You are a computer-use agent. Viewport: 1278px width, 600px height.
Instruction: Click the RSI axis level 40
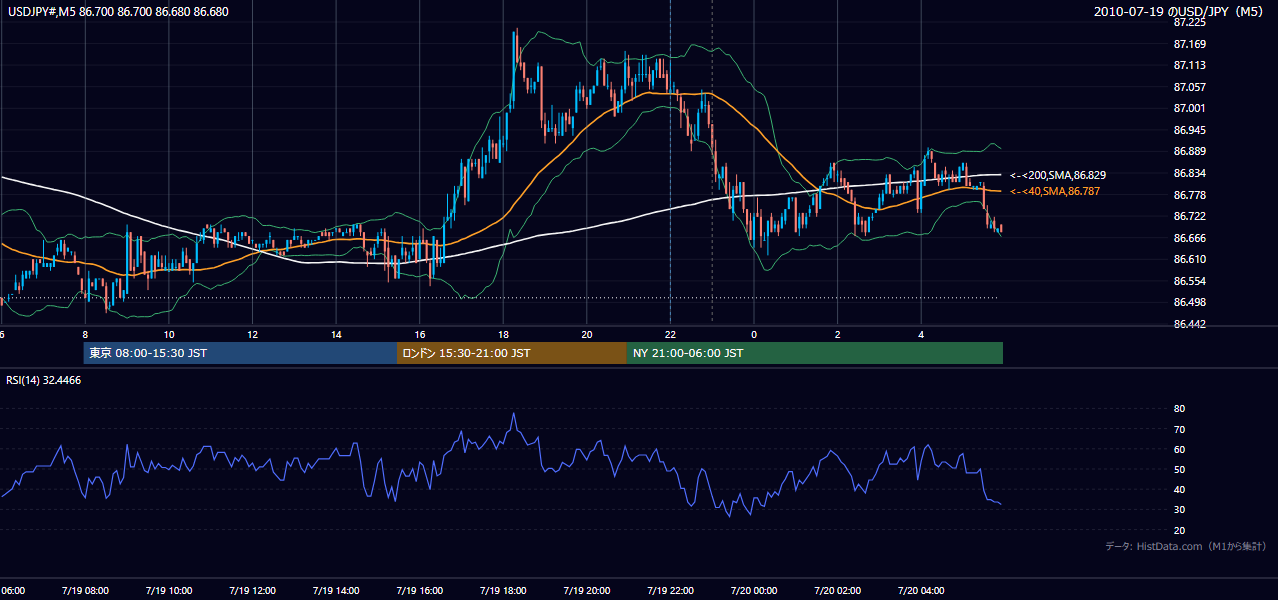1179,490
